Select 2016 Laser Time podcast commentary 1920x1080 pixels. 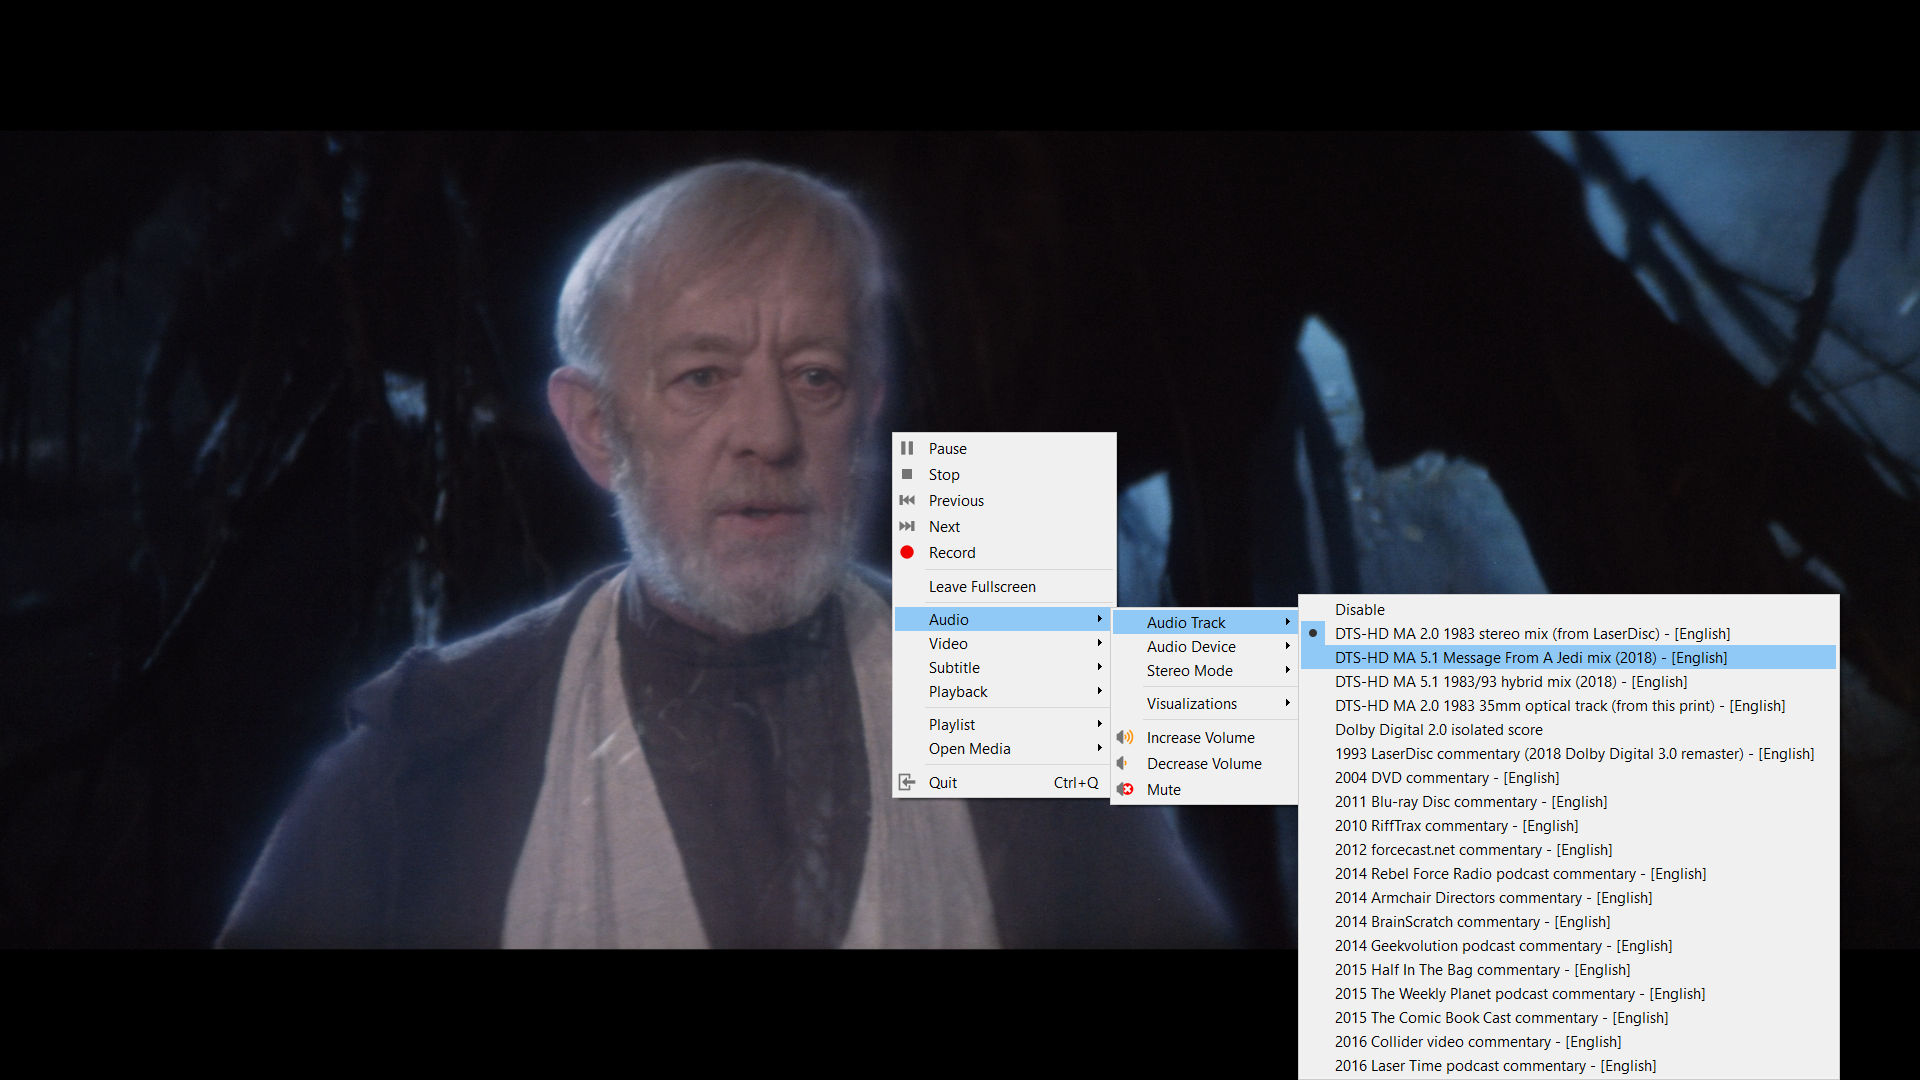pyautogui.click(x=1568, y=1065)
